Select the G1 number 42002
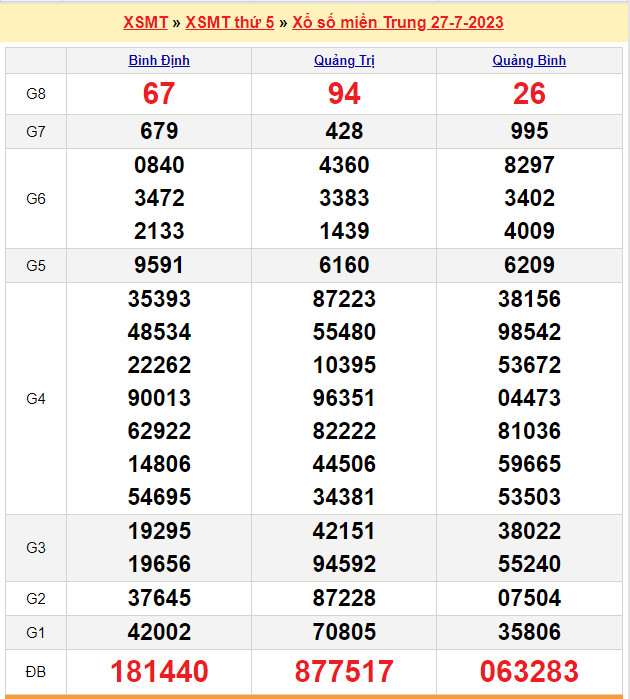 [159, 632]
